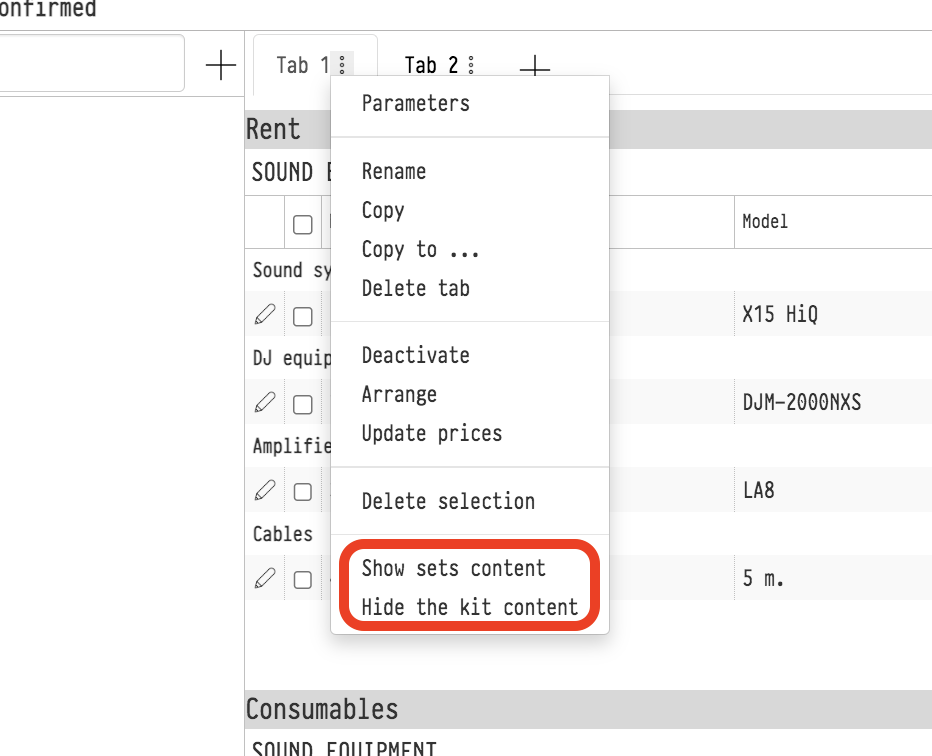932x756 pixels.
Task: Check the box for the X15 HiQ row
Action: pyautogui.click(x=303, y=317)
